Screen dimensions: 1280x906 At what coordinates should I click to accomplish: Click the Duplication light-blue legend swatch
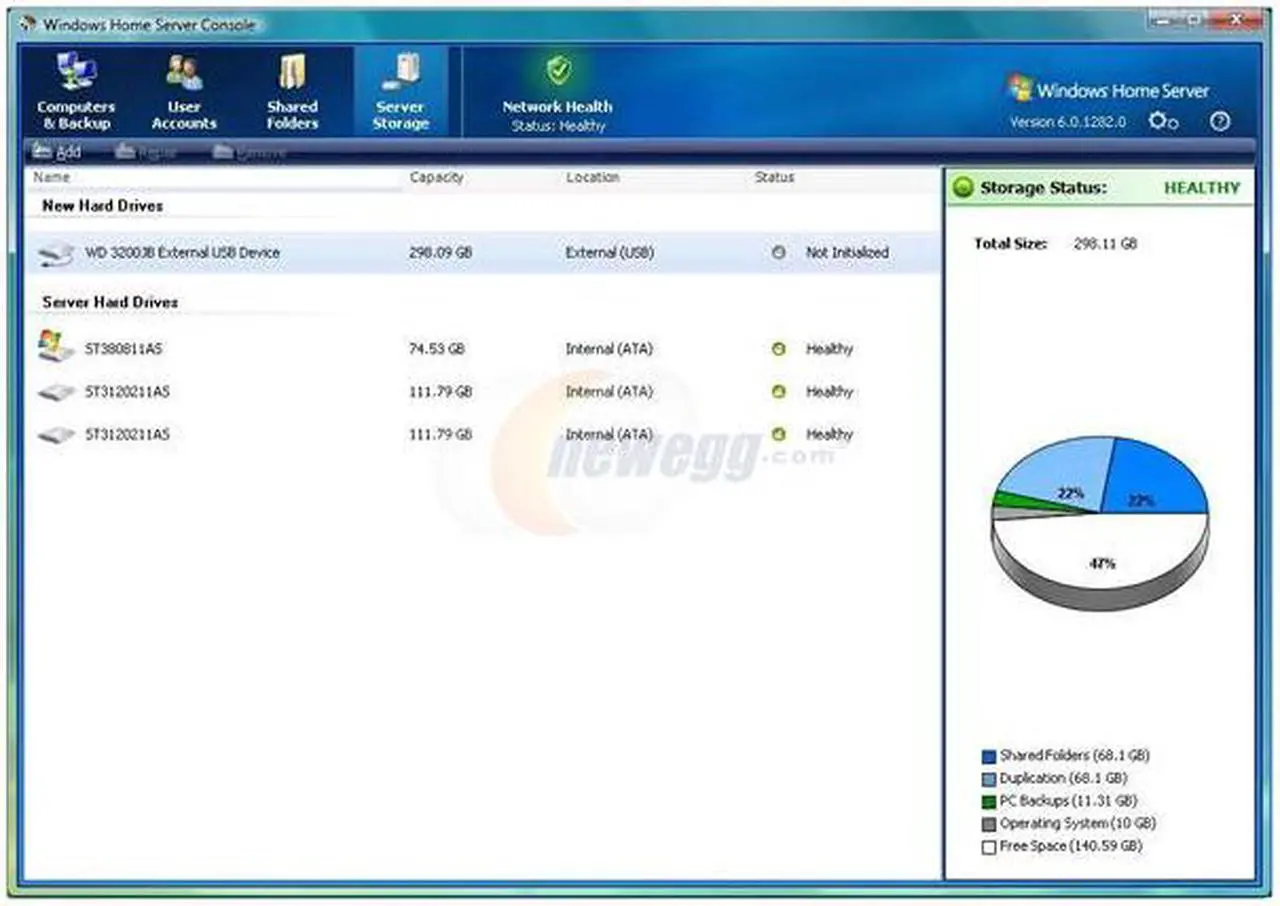(989, 779)
